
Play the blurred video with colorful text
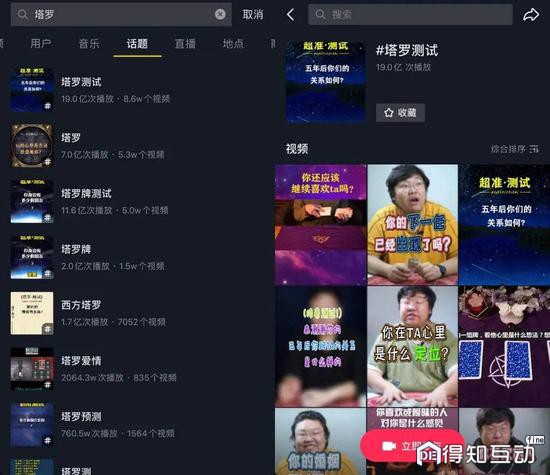(321, 346)
